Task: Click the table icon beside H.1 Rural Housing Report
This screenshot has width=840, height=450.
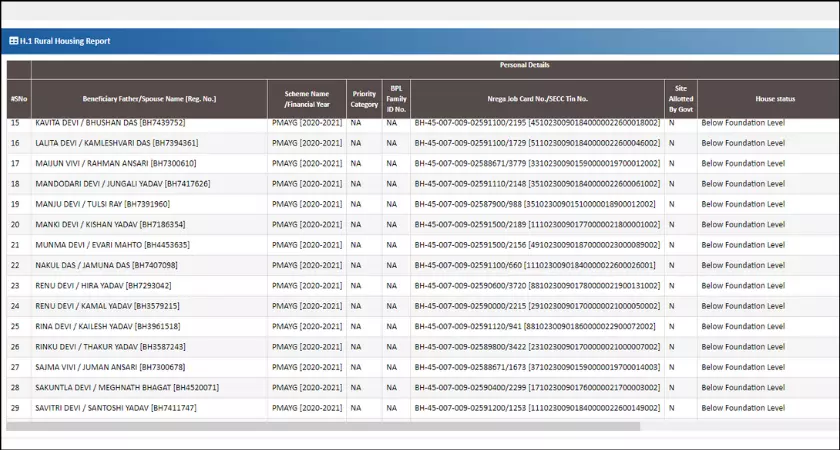Action: tap(14, 41)
